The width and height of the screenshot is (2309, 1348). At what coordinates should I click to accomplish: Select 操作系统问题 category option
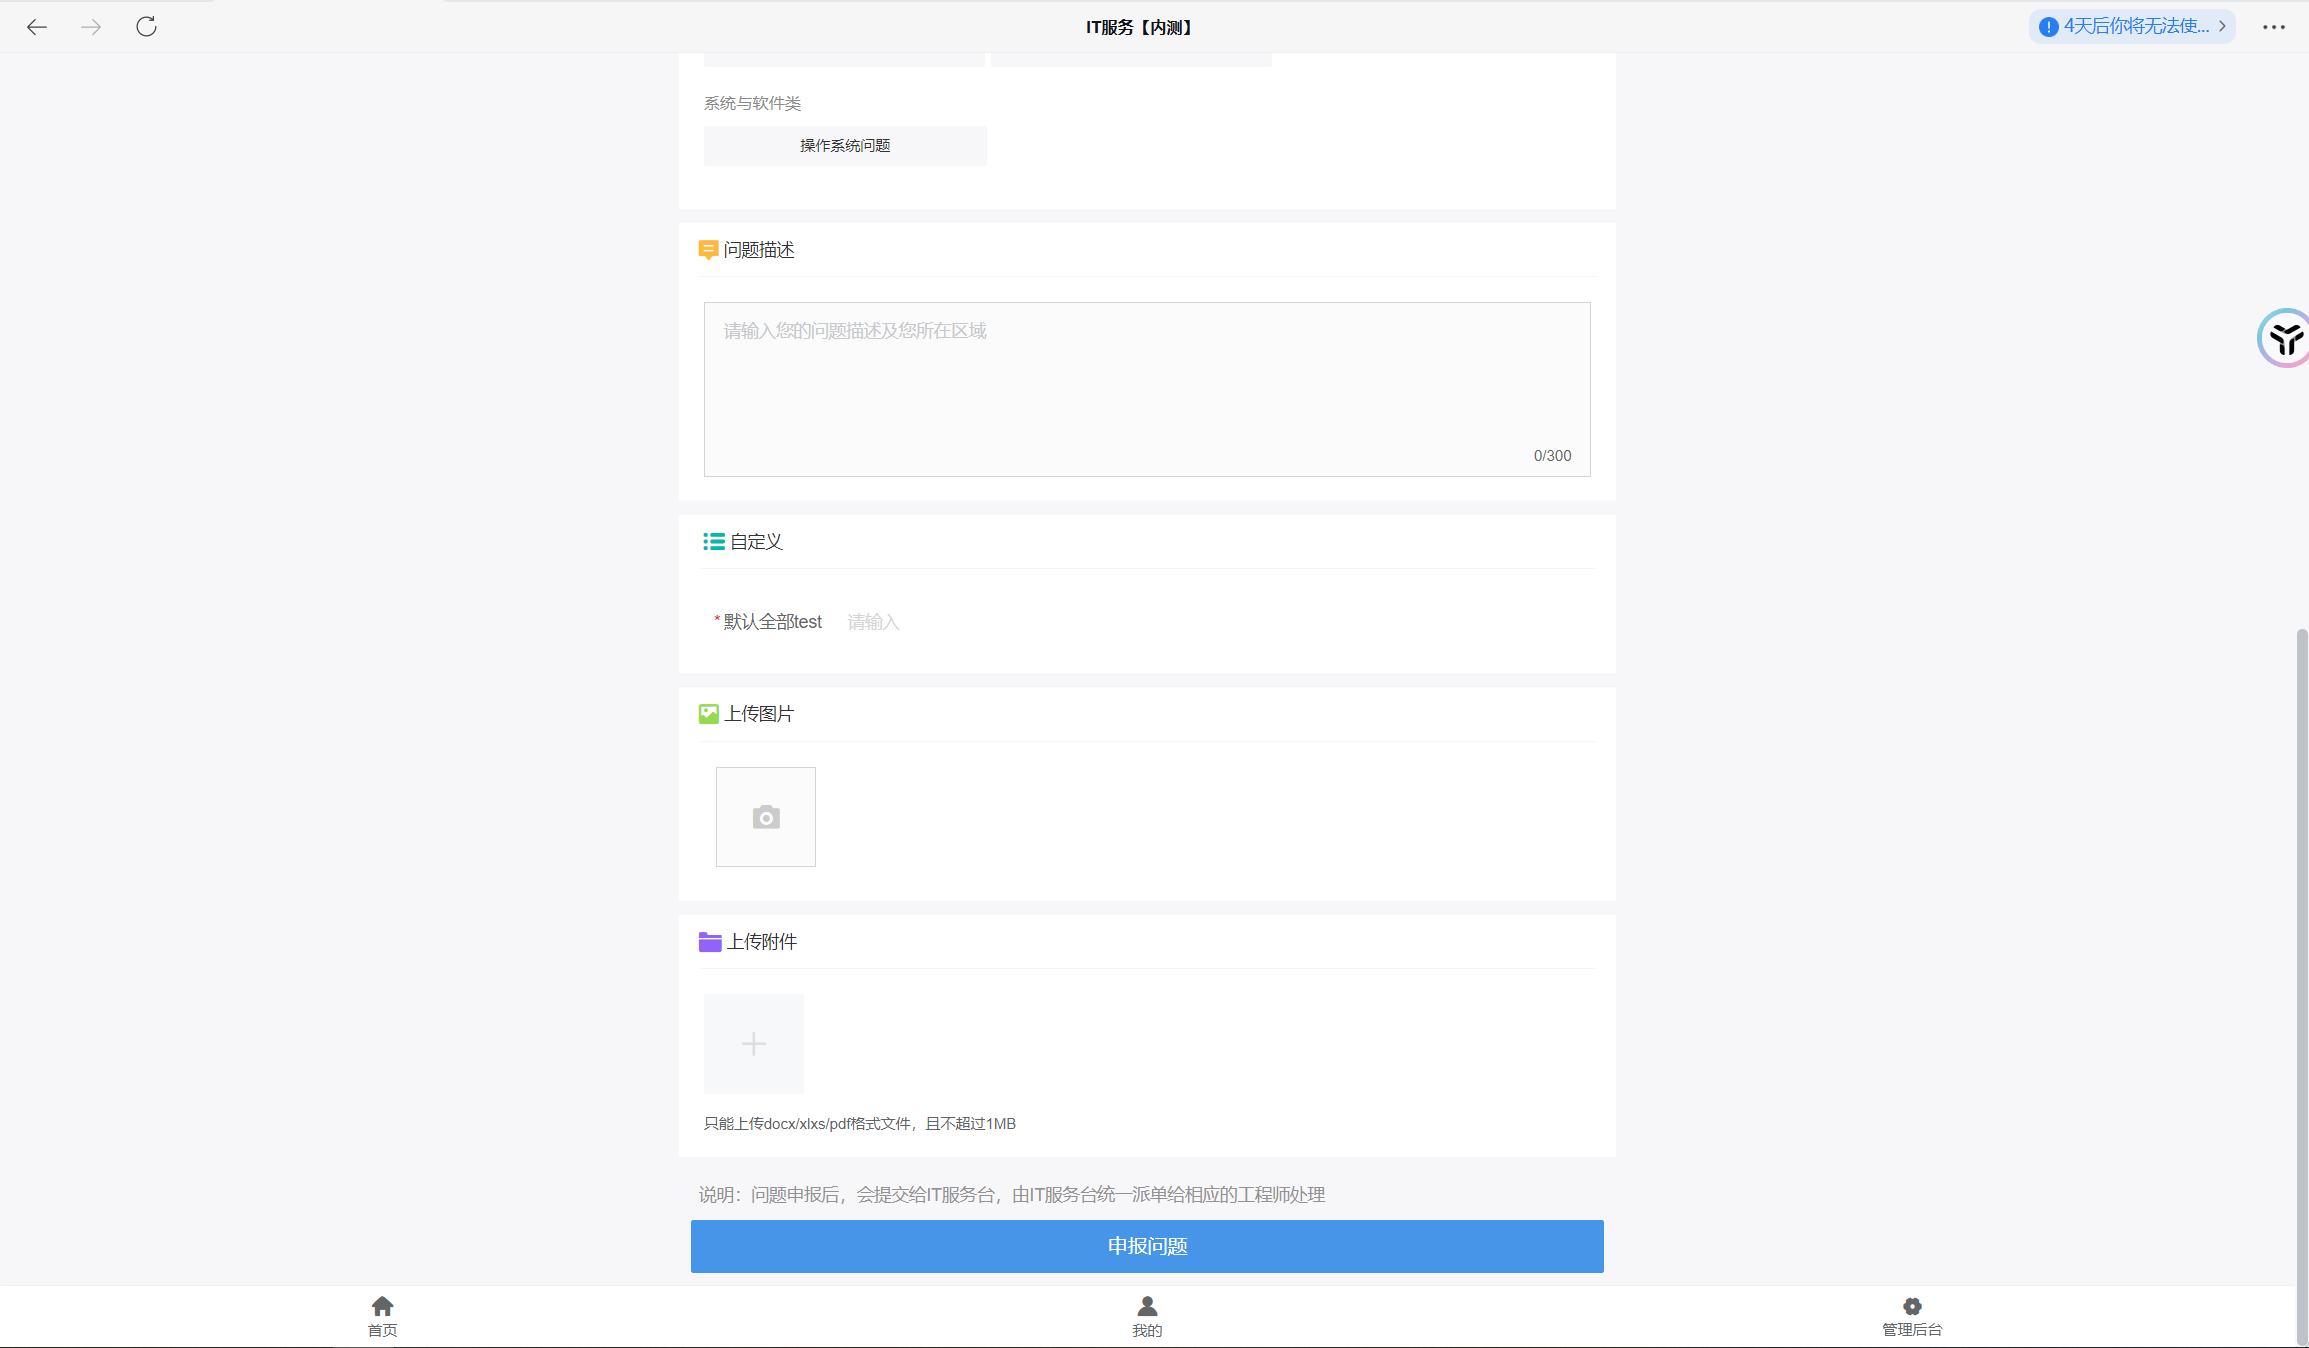844,146
